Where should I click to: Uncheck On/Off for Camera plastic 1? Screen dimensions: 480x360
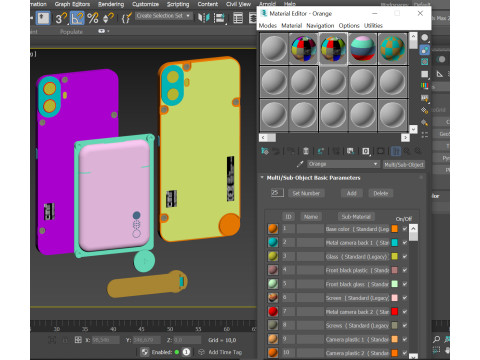[x=405, y=339]
